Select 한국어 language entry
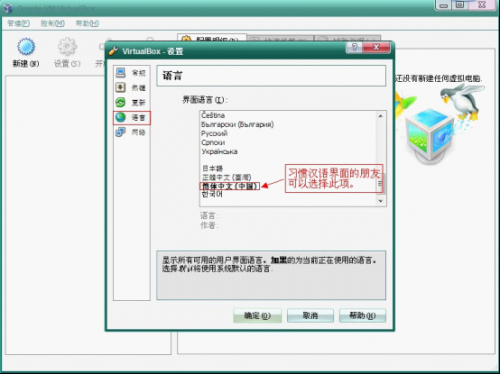Image resolution: width=500 pixels, height=374 pixels. click(212, 194)
